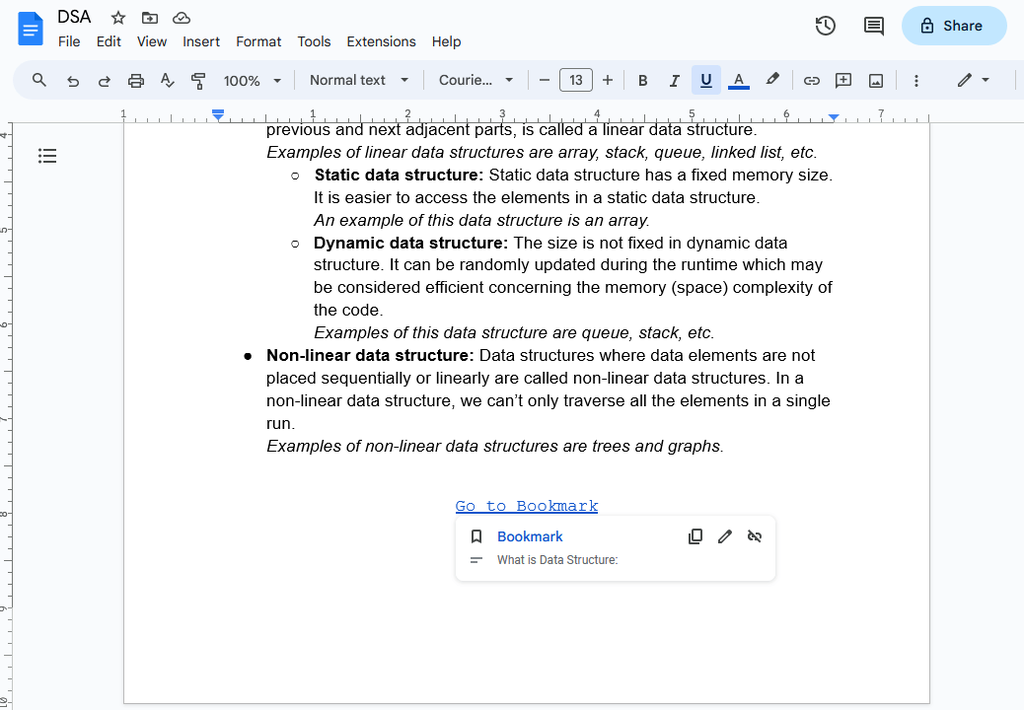Copy the bookmark link
Viewport: 1024px width, 710px height.
coord(695,536)
